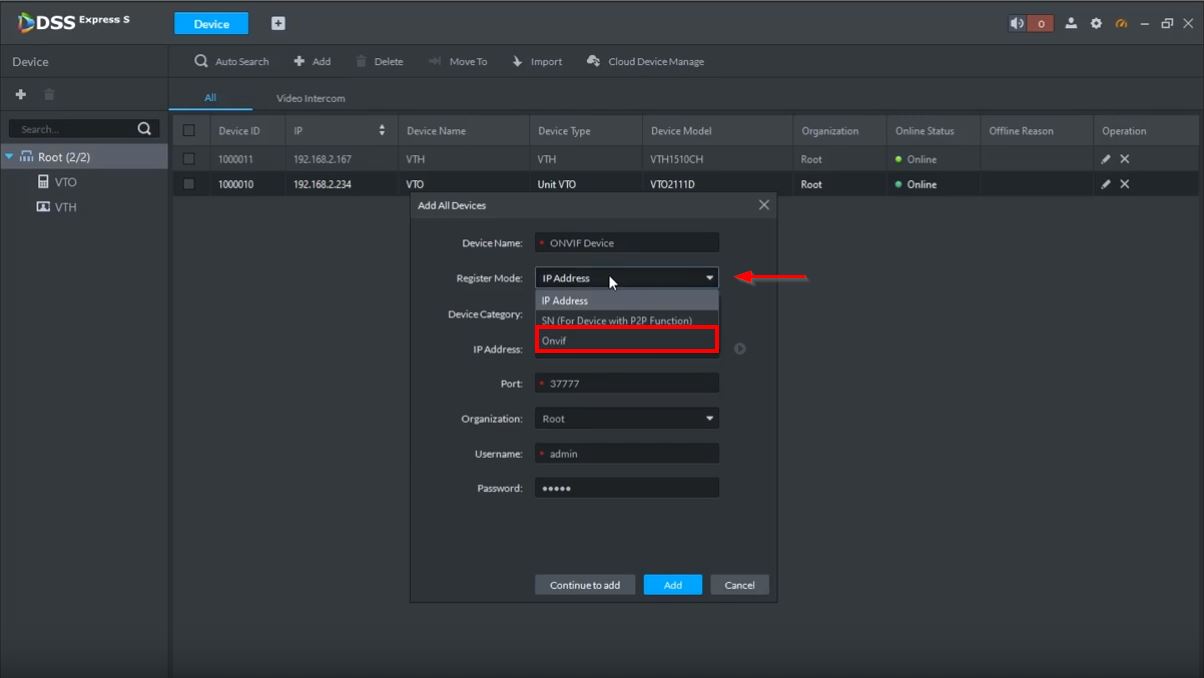1204x678 pixels.
Task: Open the Organization dropdown
Action: 626,419
